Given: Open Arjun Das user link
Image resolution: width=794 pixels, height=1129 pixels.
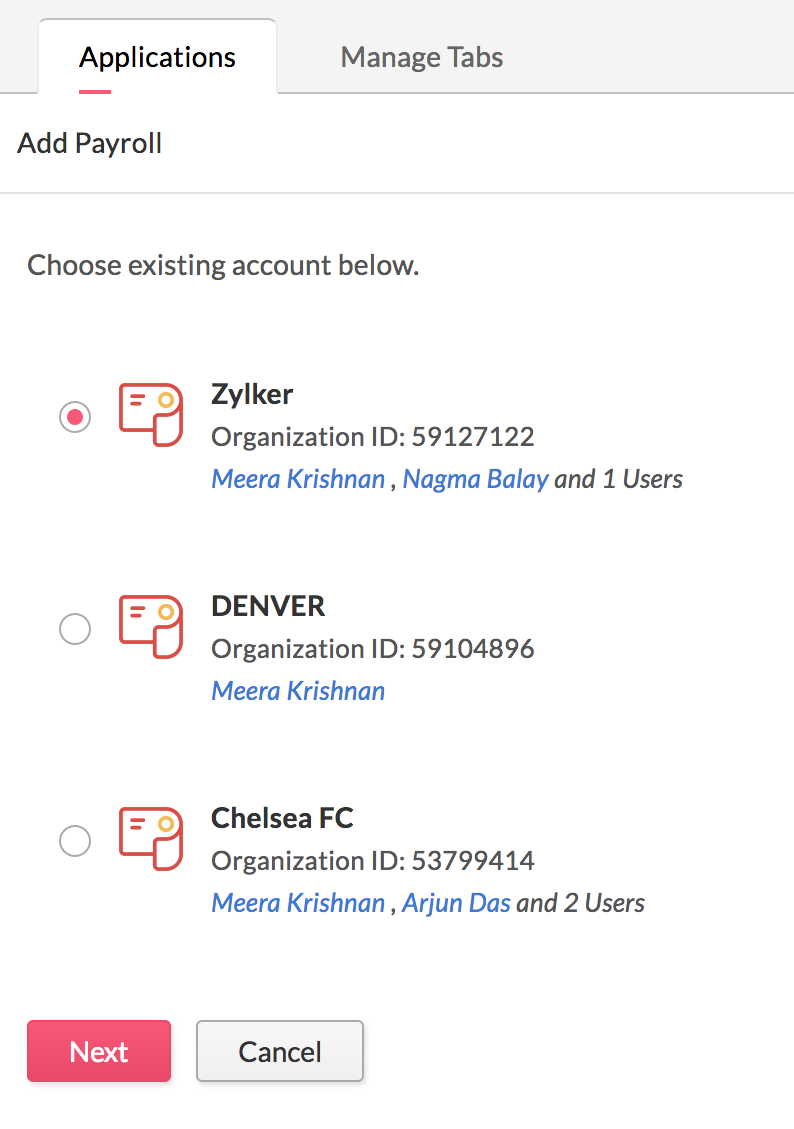Looking at the screenshot, I should pyautogui.click(x=456, y=903).
